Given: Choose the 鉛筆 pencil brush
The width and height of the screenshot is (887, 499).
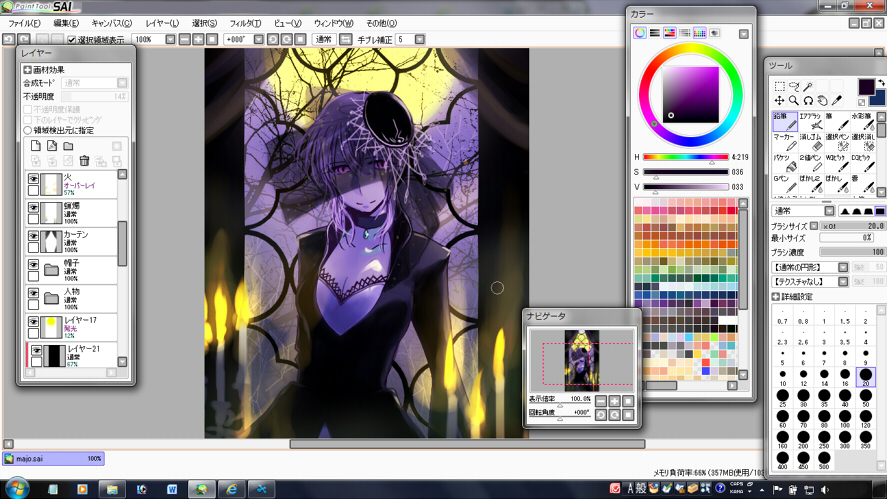Looking at the screenshot, I should pos(785,121).
